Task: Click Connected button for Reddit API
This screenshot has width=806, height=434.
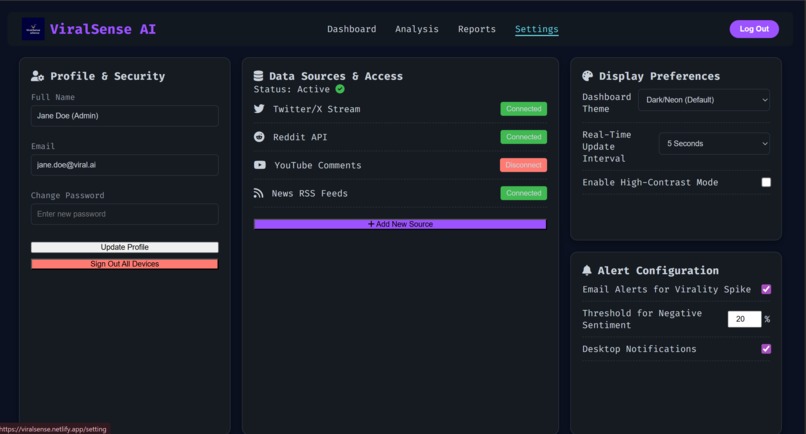Action: pyautogui.click(x=523, y=137)
